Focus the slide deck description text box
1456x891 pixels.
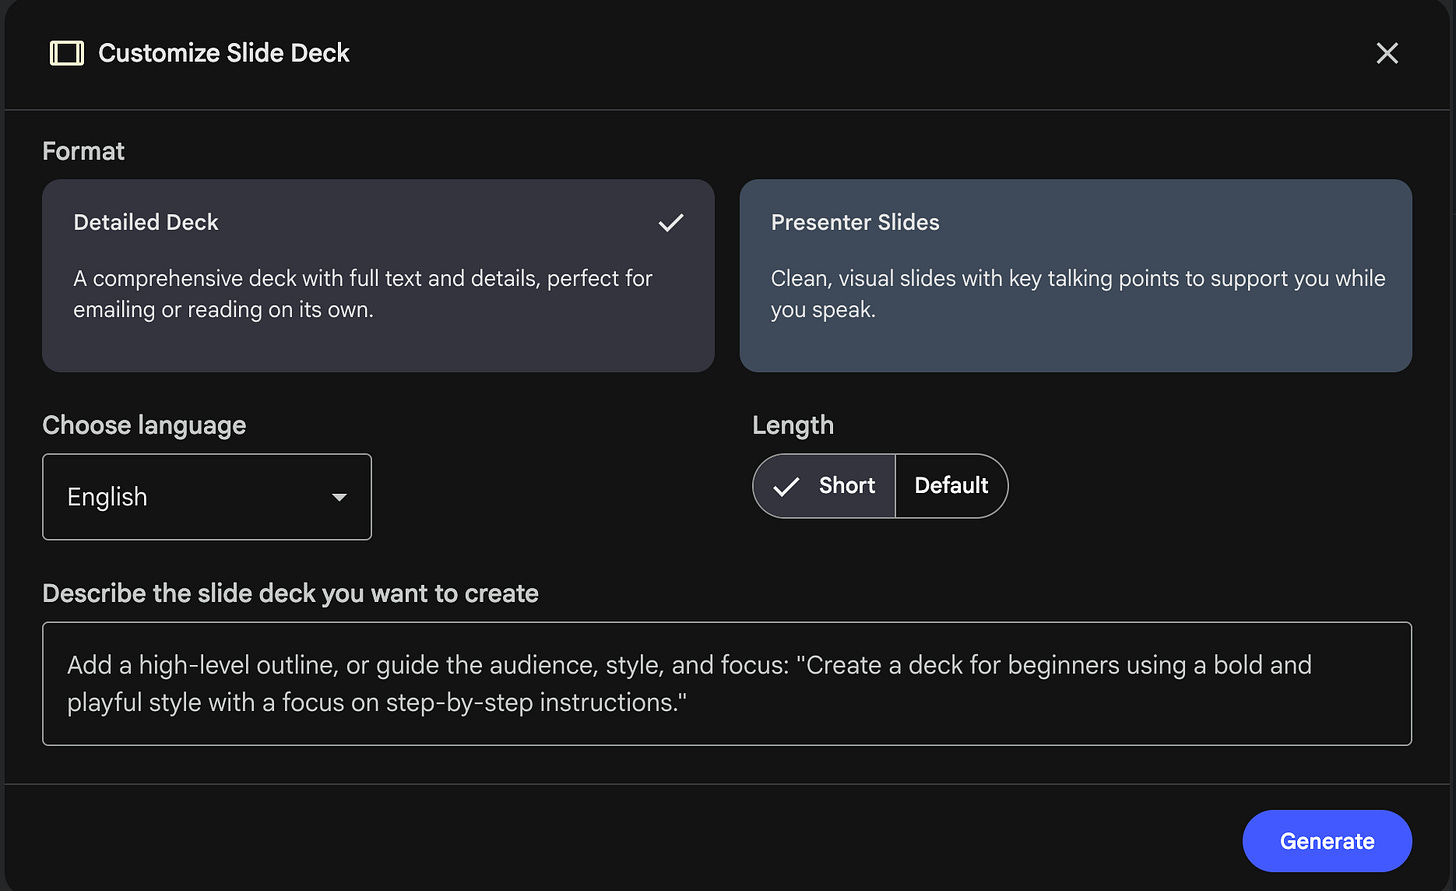click(727, 684)
